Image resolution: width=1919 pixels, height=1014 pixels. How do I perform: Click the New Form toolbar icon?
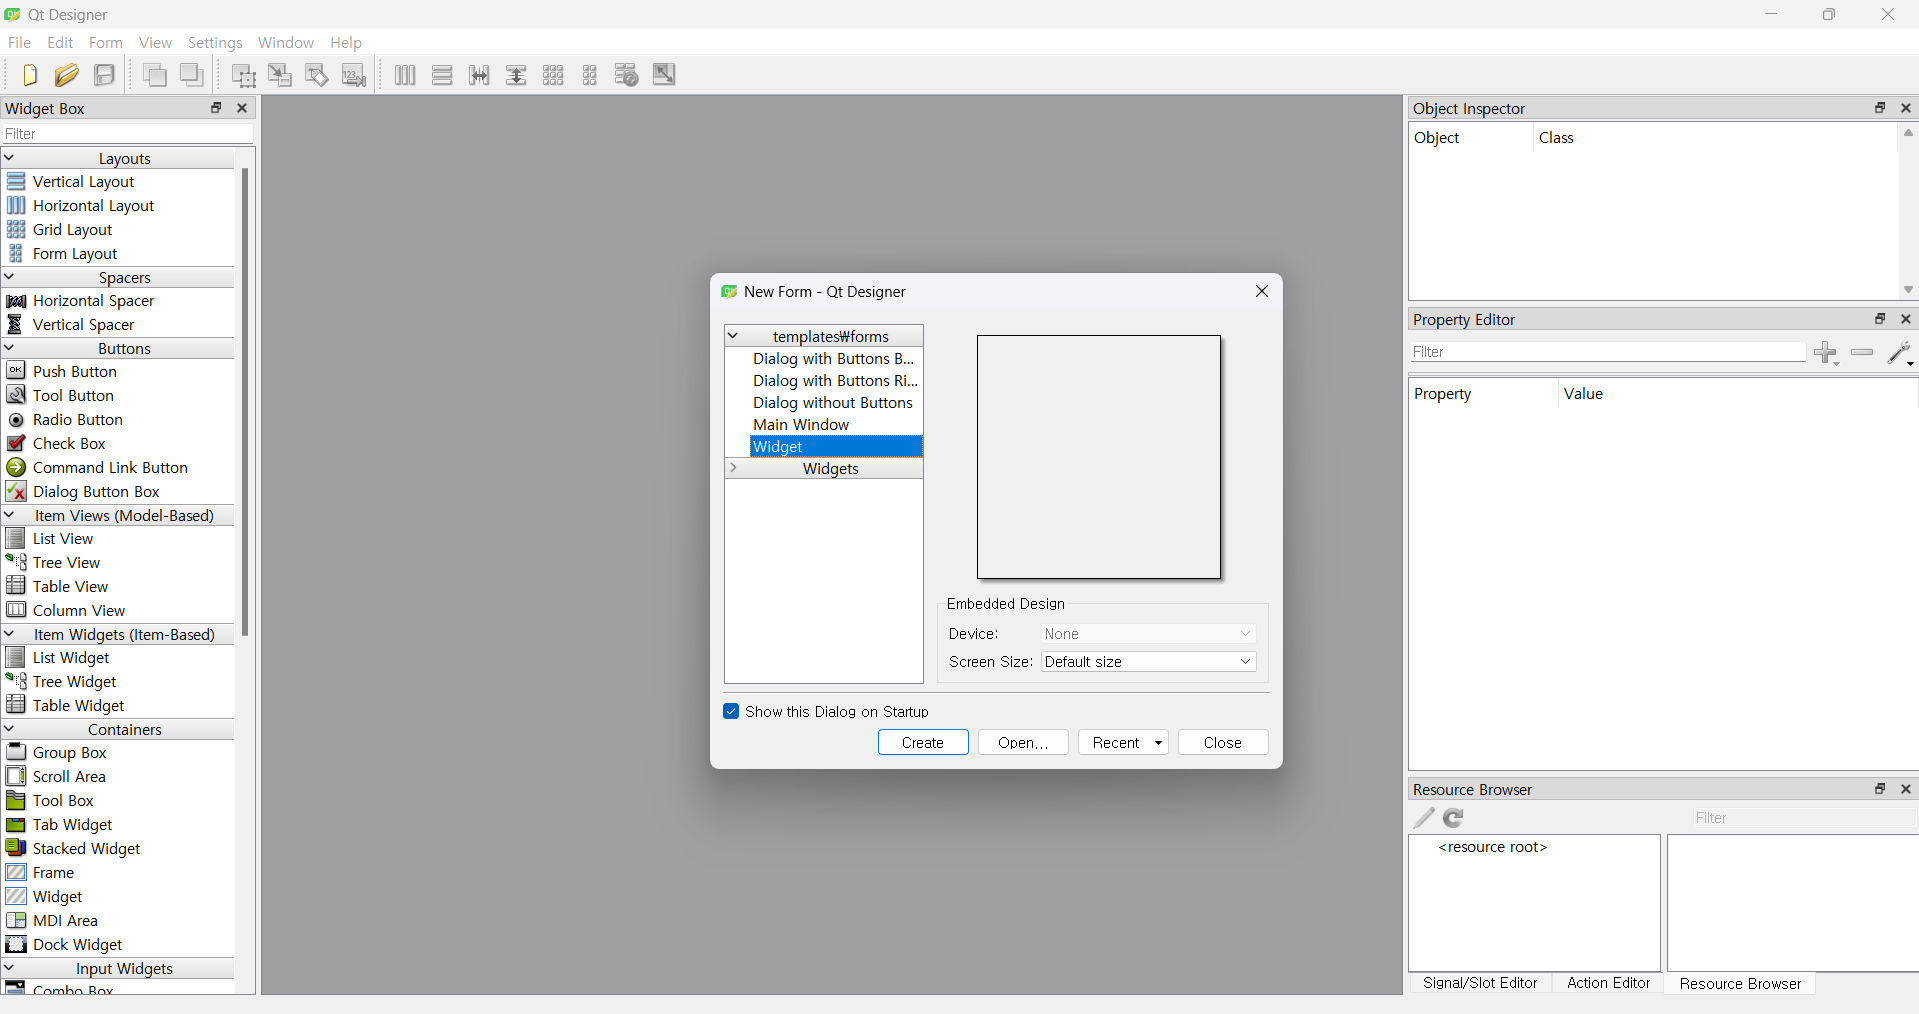(29, 75)
